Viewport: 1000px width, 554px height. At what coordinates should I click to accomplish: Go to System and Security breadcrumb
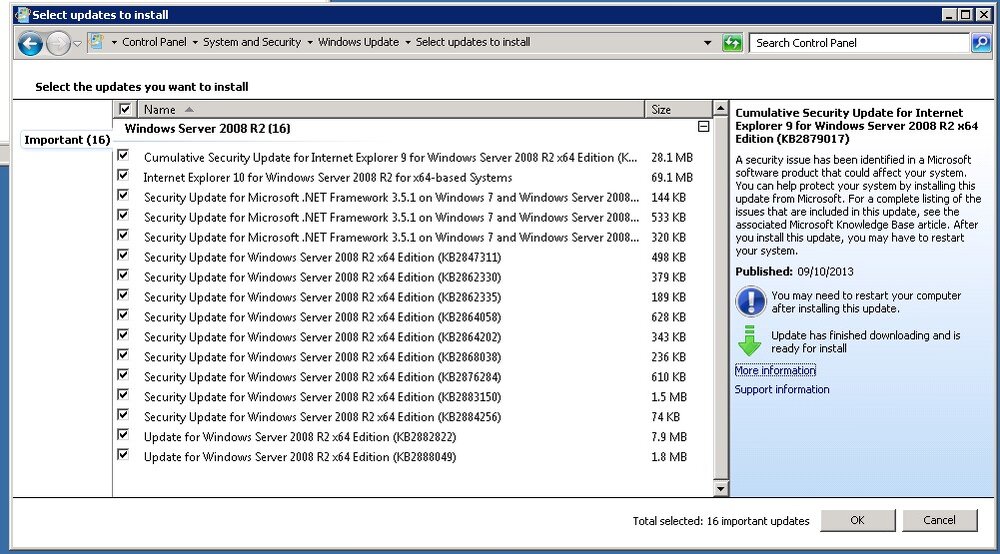pyautogui.click(x=252, y=42)
